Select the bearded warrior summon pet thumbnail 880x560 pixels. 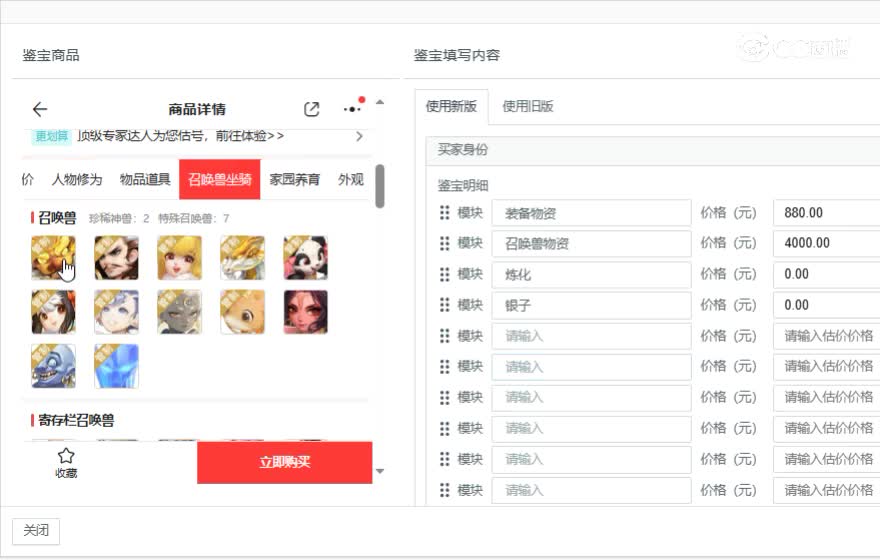point(116,258)
